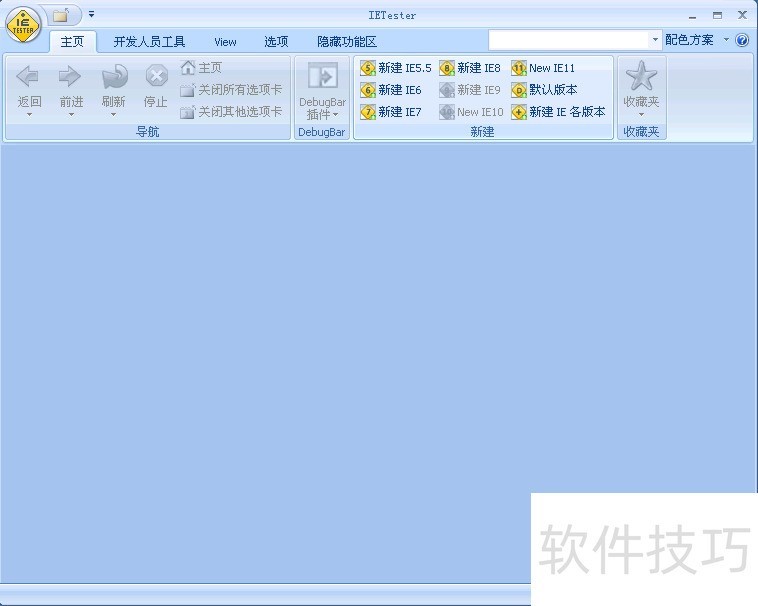Screen dimensions: 758x606
Task: Open the color scheme (配色方案) dropdown
Action: pyautogui.click(x=696, y=41)
